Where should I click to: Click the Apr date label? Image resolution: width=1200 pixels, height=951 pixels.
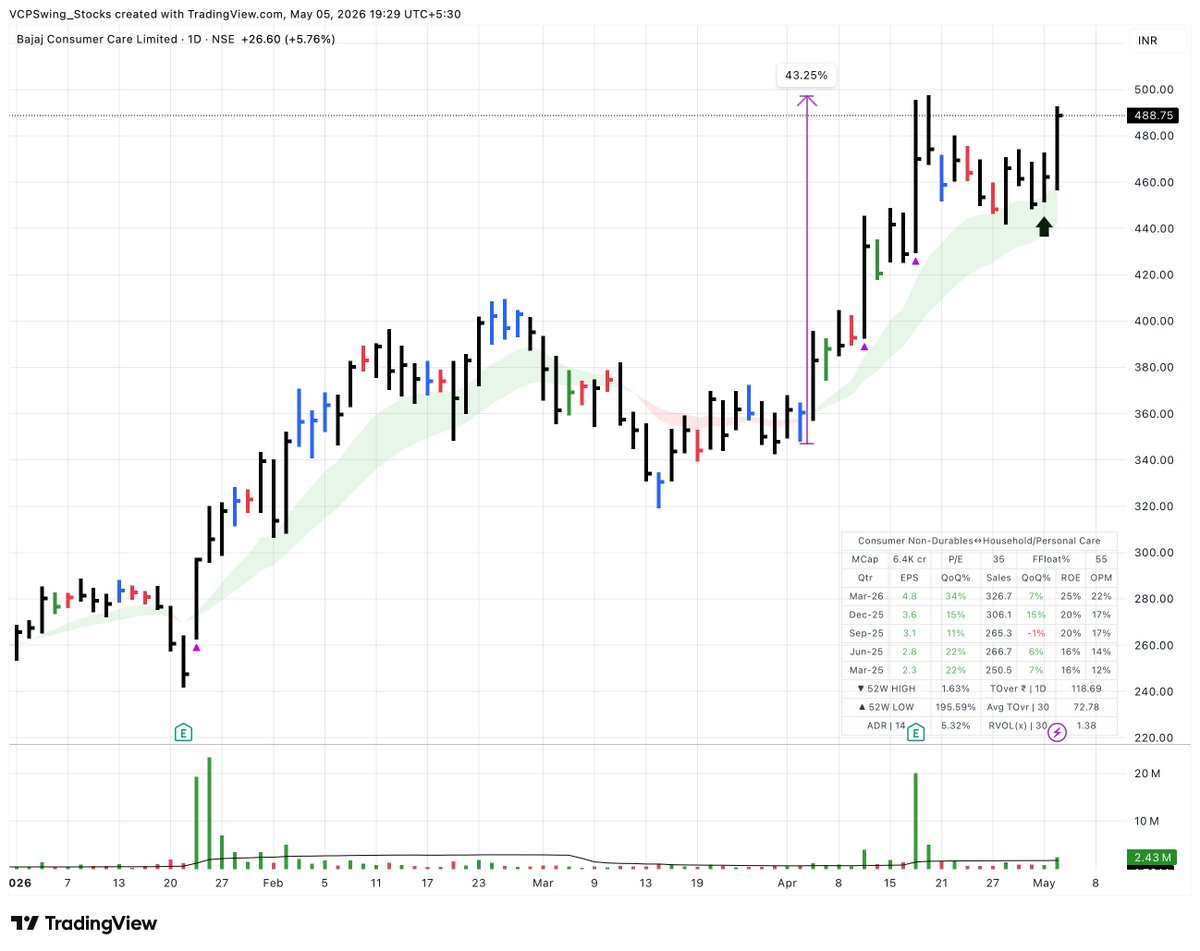(786, 884)
